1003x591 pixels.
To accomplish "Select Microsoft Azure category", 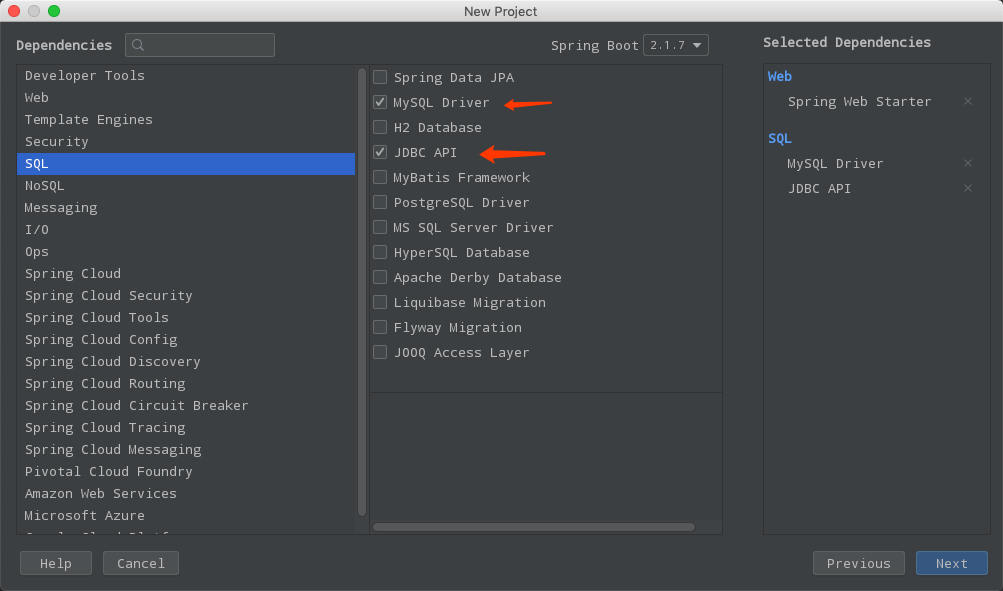I will click(186, 516).
